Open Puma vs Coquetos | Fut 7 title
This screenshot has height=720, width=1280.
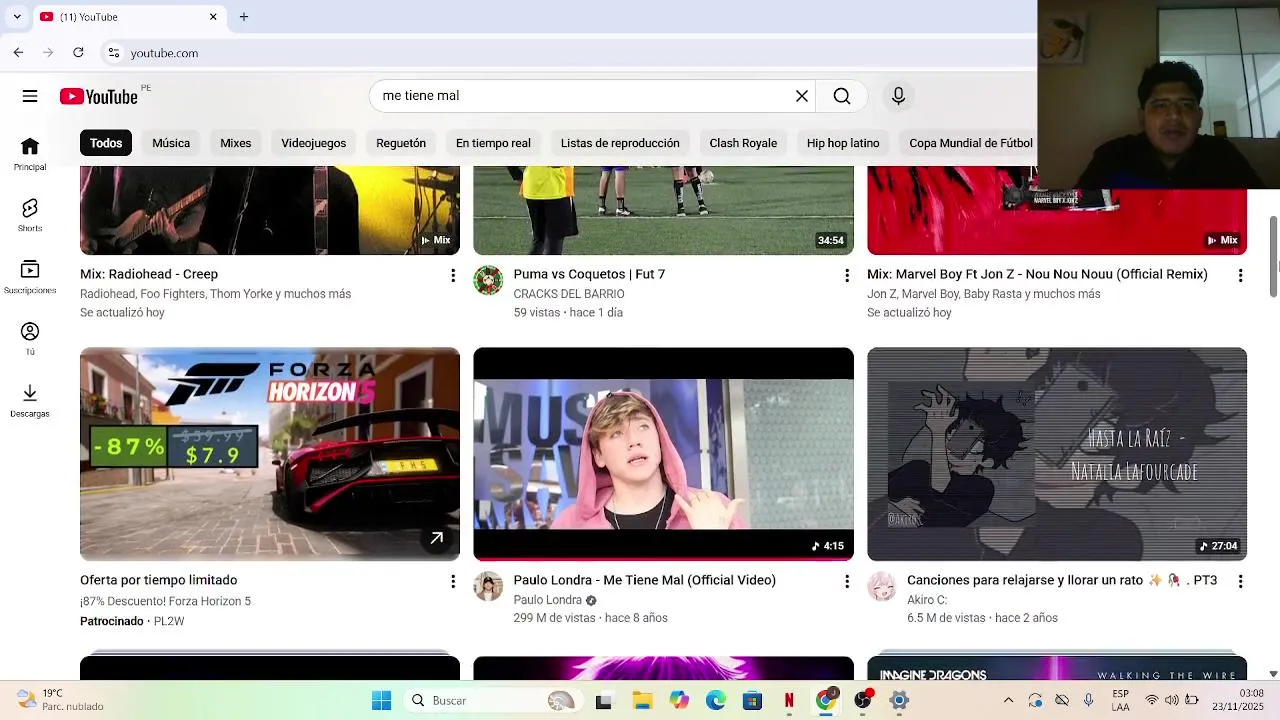point(589,274)
